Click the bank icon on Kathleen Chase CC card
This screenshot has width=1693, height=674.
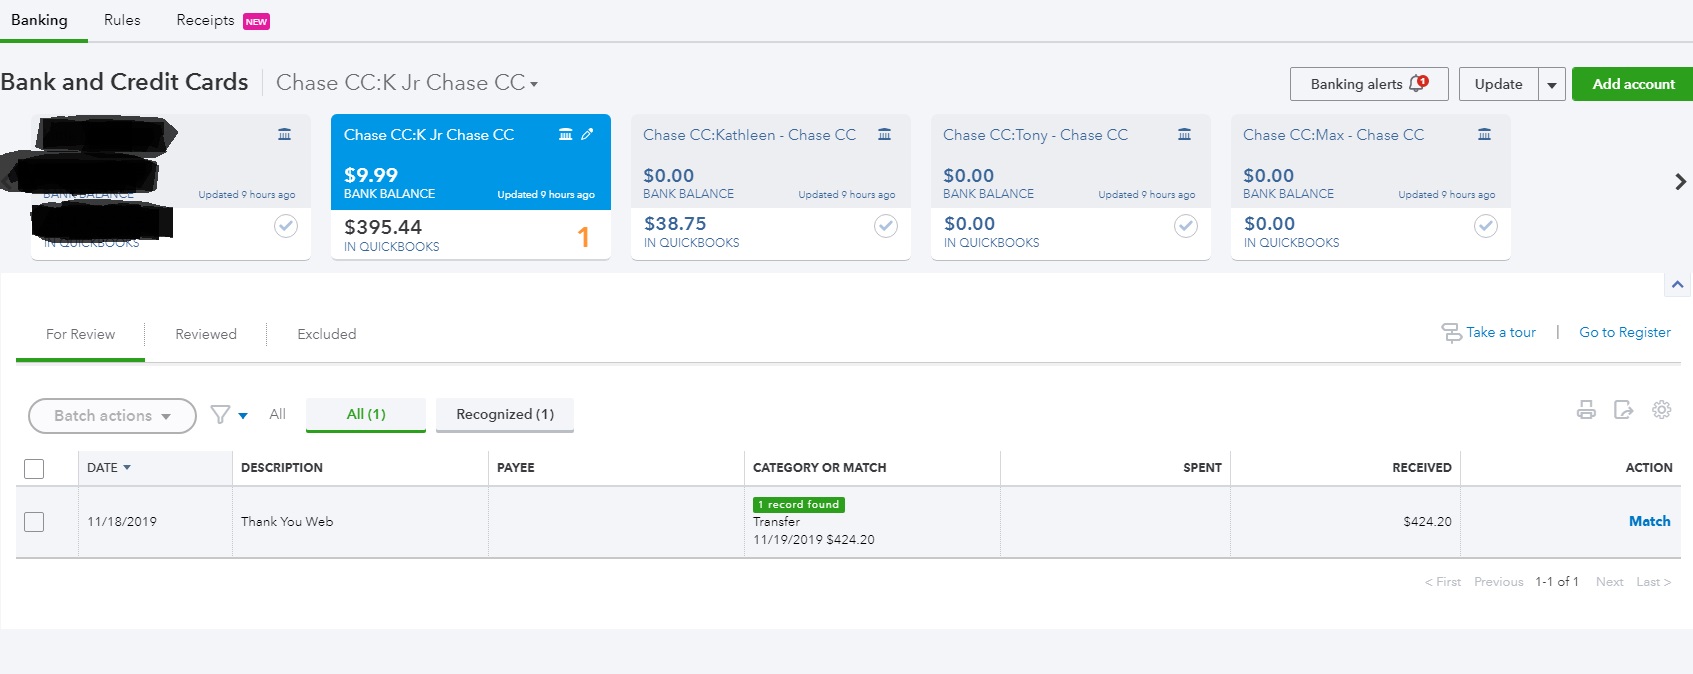click(x=884, y=134)
